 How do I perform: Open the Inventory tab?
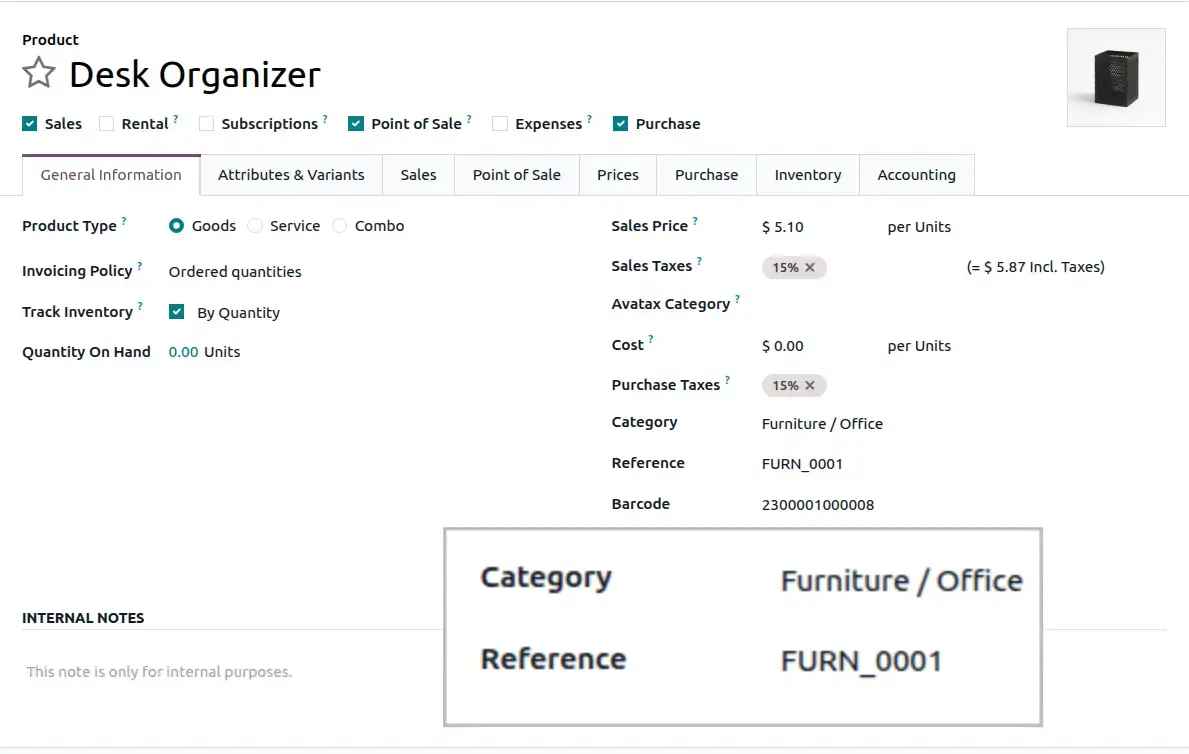[x=807, y=174]
